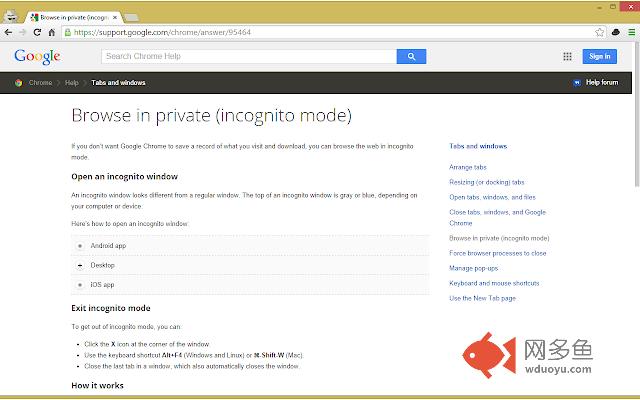The image size is (640, 400).
Task: Bookmark this page with the star icon
Action: (x=600, y=32)
